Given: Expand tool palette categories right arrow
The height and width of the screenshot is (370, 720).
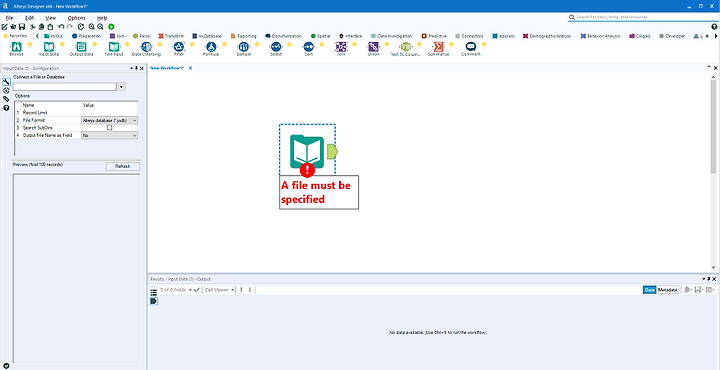Looking at the screenshot, I should [x=716, y=36].
